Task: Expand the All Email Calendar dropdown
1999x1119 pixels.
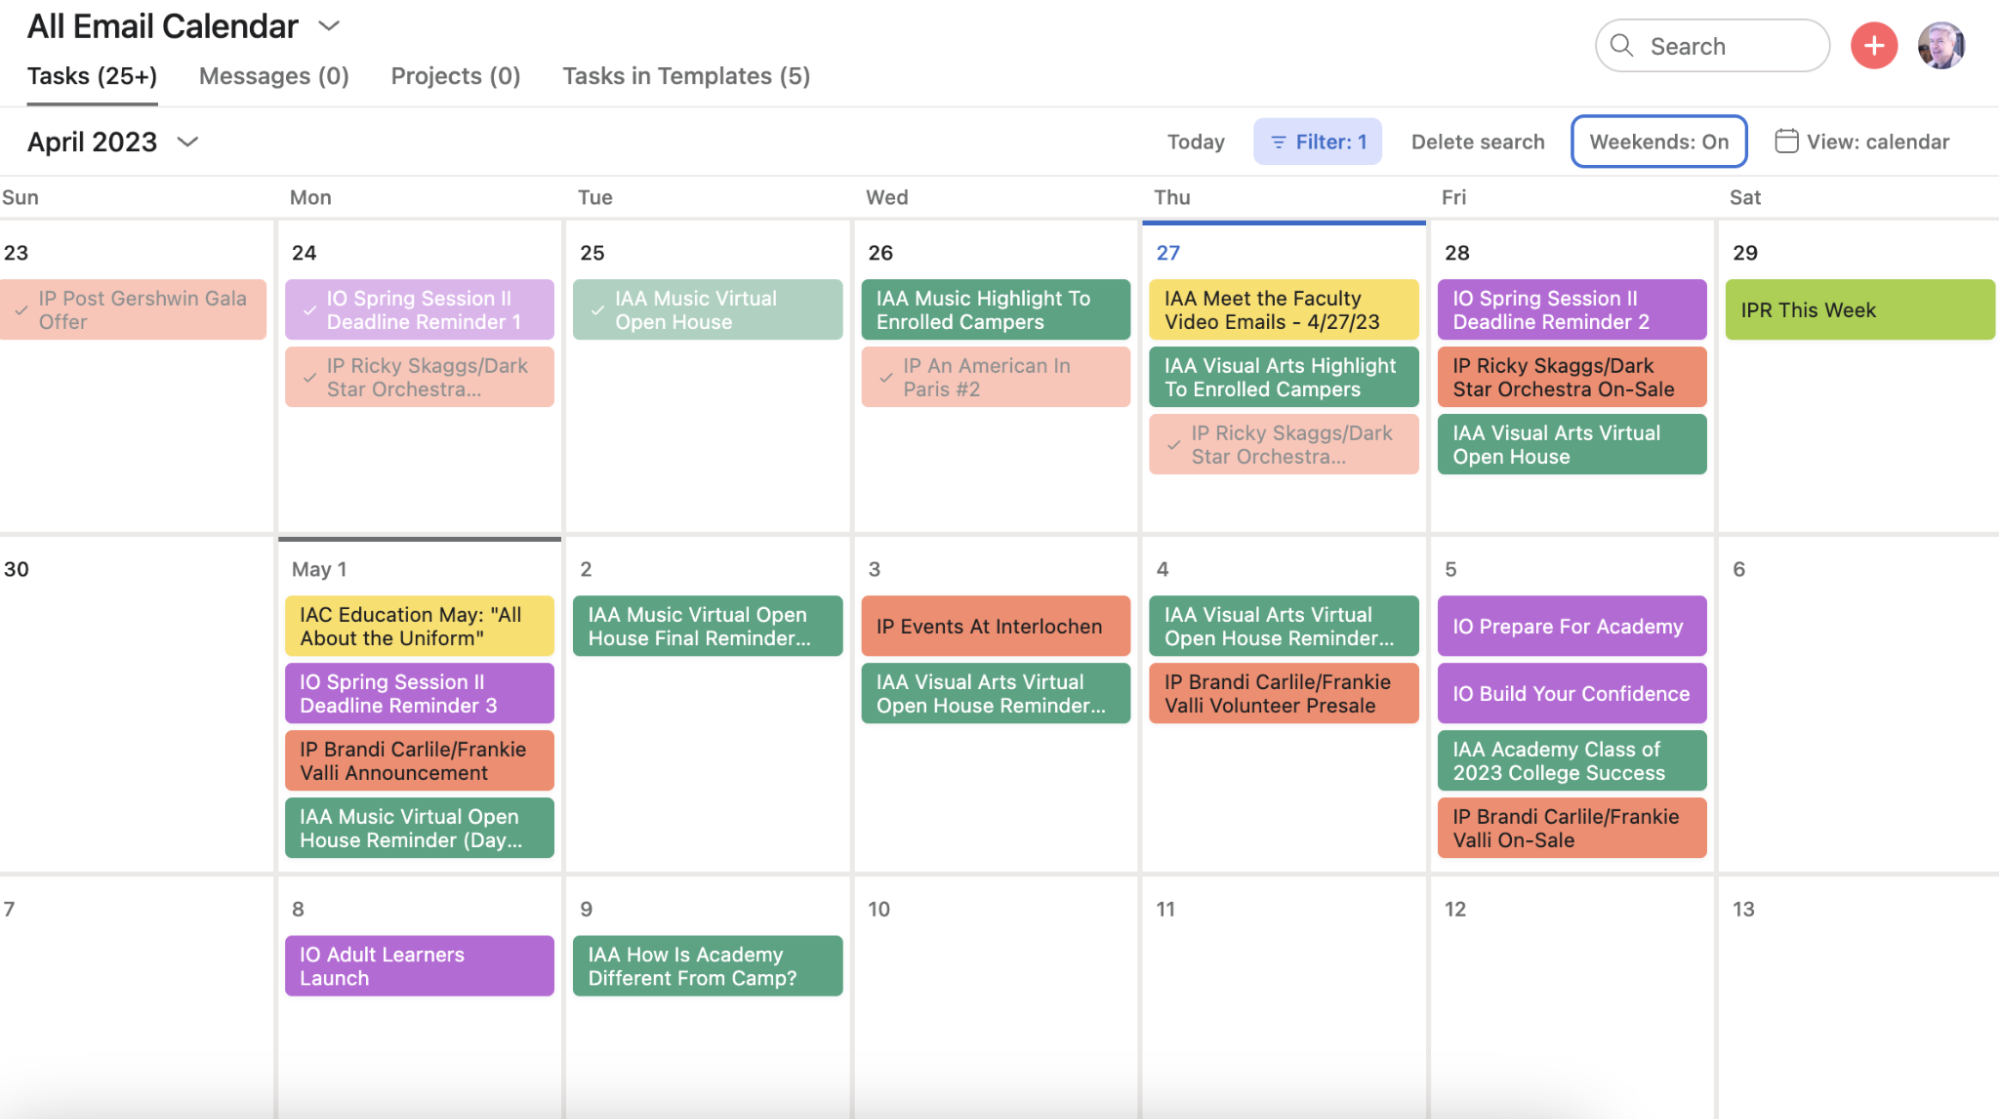Action: (330, 26)
